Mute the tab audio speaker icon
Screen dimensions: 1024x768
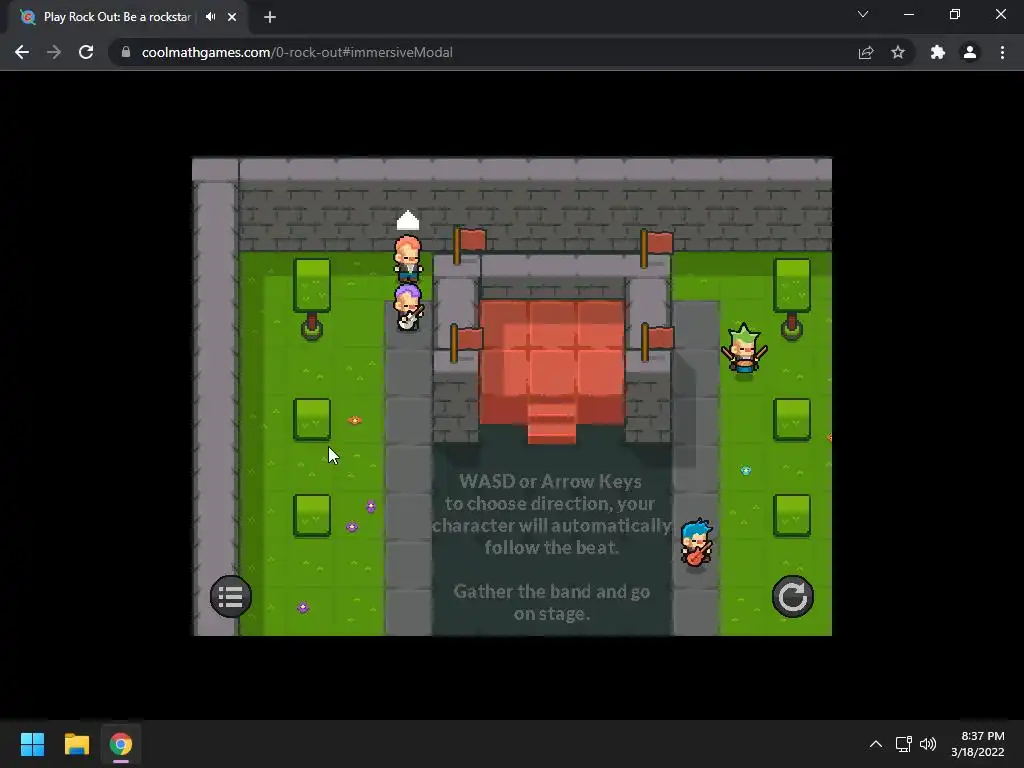point(210,17)
